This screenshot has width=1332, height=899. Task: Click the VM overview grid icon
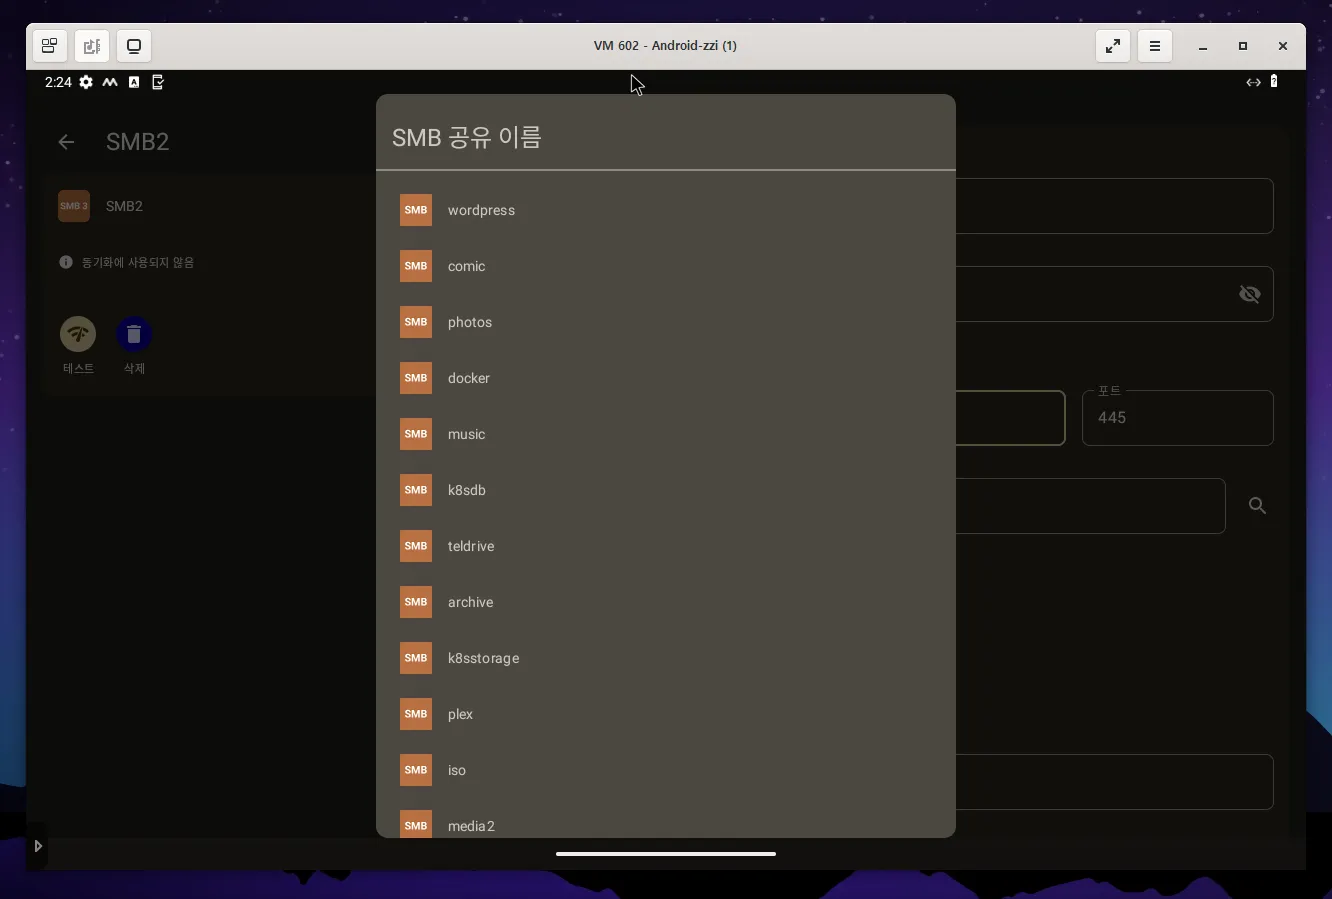(49, 46)
